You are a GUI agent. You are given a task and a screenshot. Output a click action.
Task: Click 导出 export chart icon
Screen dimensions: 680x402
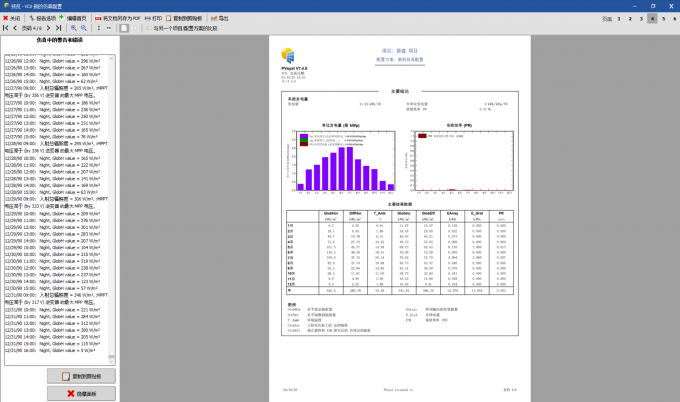[219, 18]
